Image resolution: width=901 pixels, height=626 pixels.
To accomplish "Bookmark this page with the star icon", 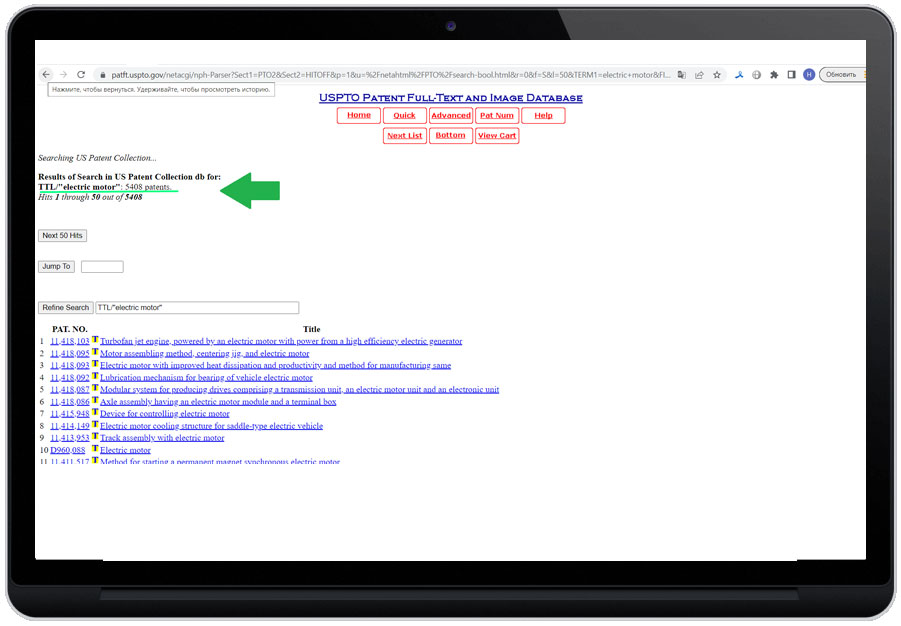I will [716, 75].
